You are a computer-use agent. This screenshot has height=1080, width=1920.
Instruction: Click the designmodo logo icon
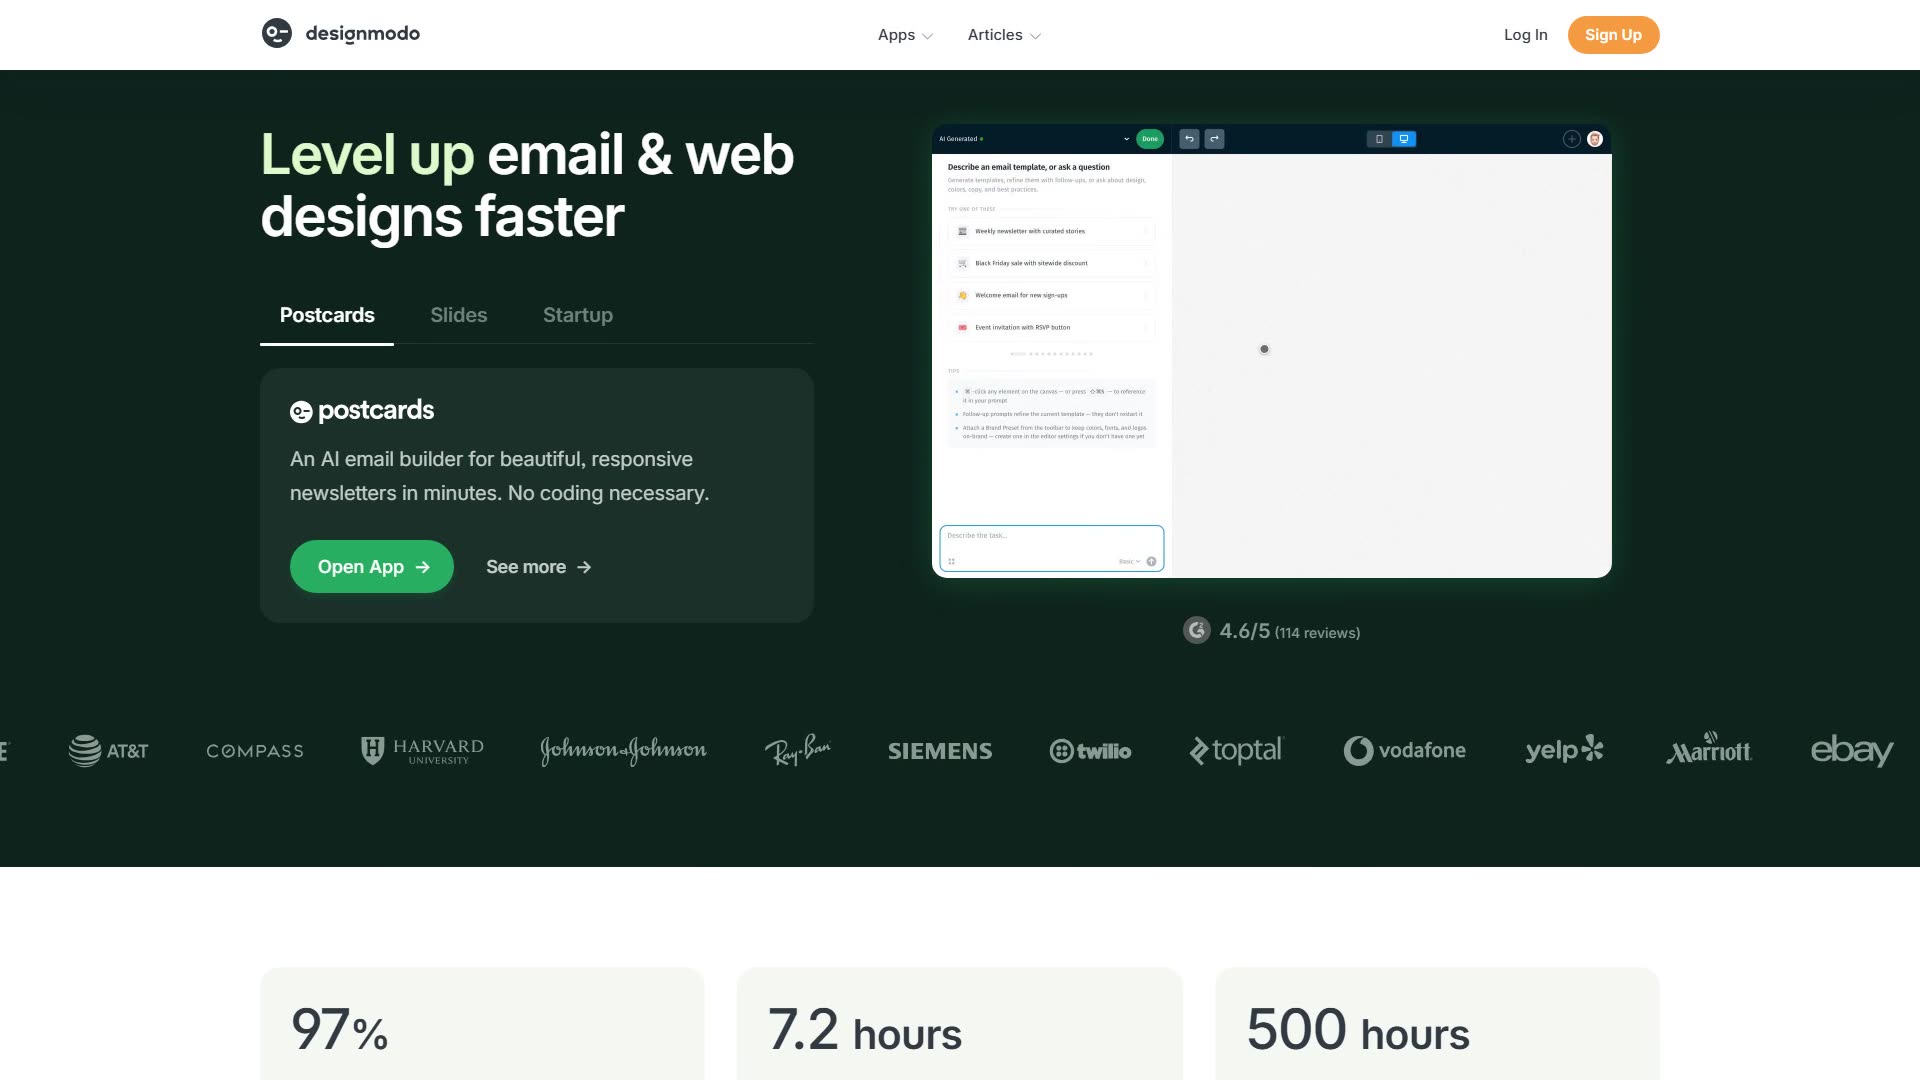pos(277,33)
